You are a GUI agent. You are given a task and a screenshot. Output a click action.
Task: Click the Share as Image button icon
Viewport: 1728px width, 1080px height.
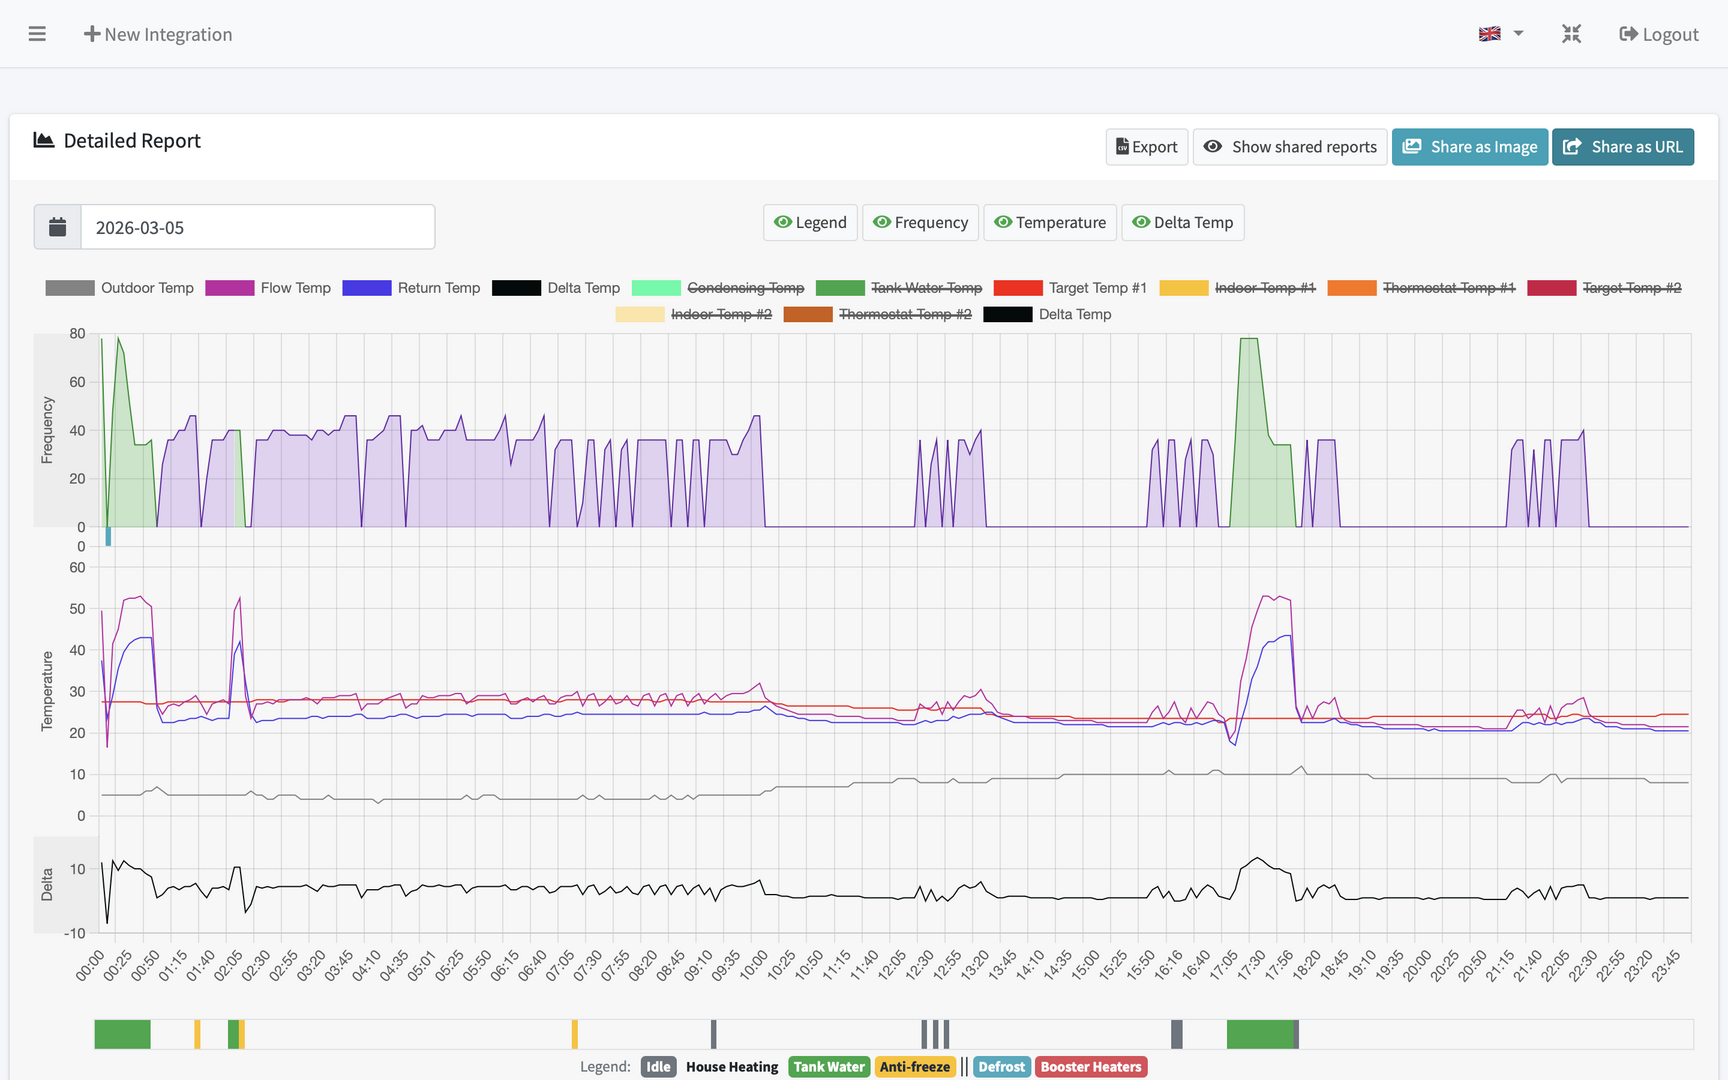pos(1412,147)
